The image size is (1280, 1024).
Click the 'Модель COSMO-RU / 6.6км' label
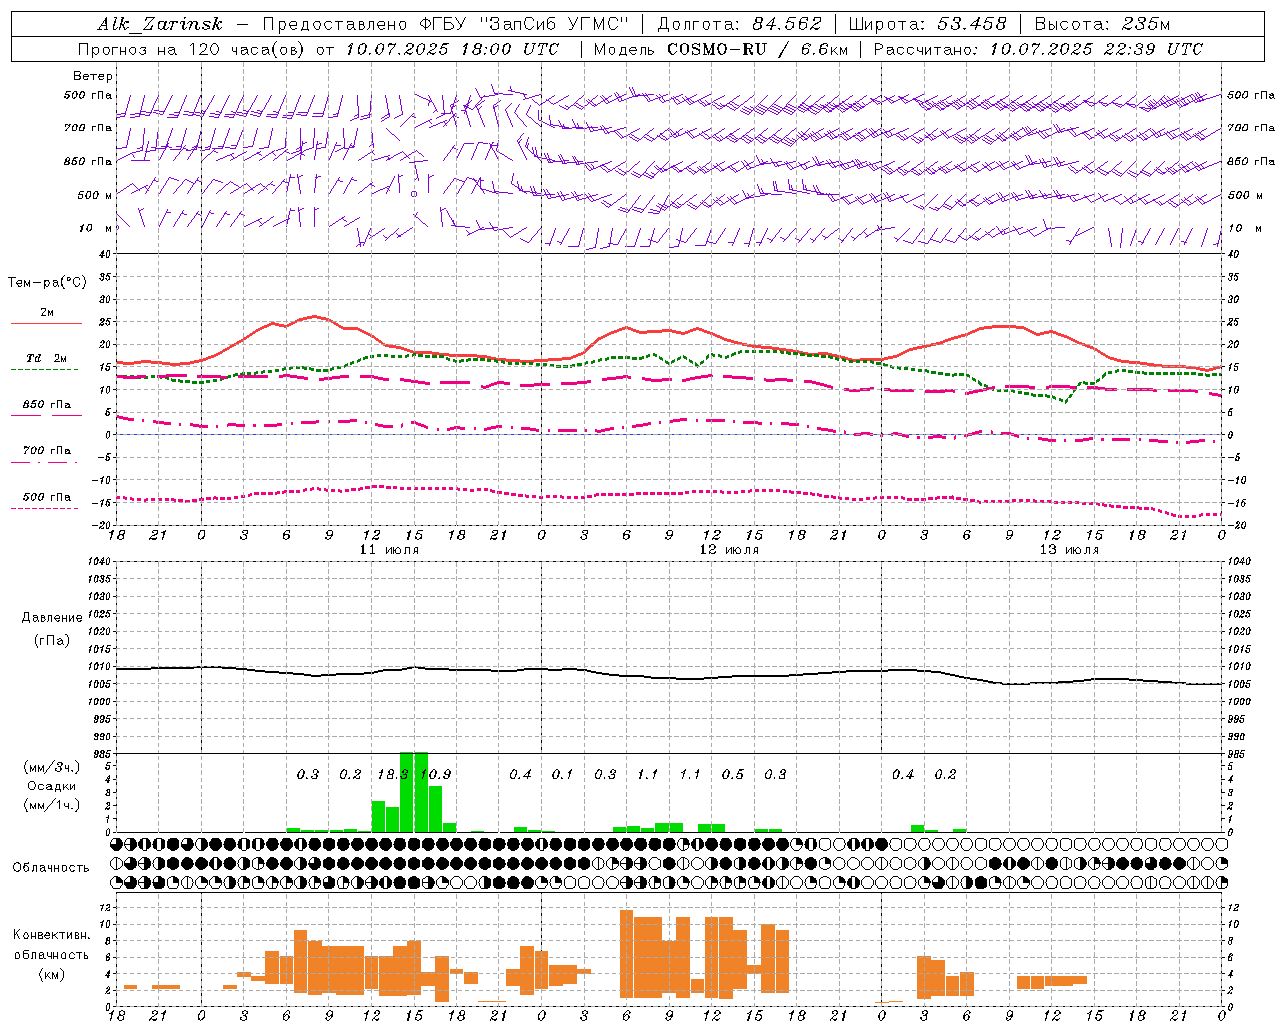pos(721,49)
